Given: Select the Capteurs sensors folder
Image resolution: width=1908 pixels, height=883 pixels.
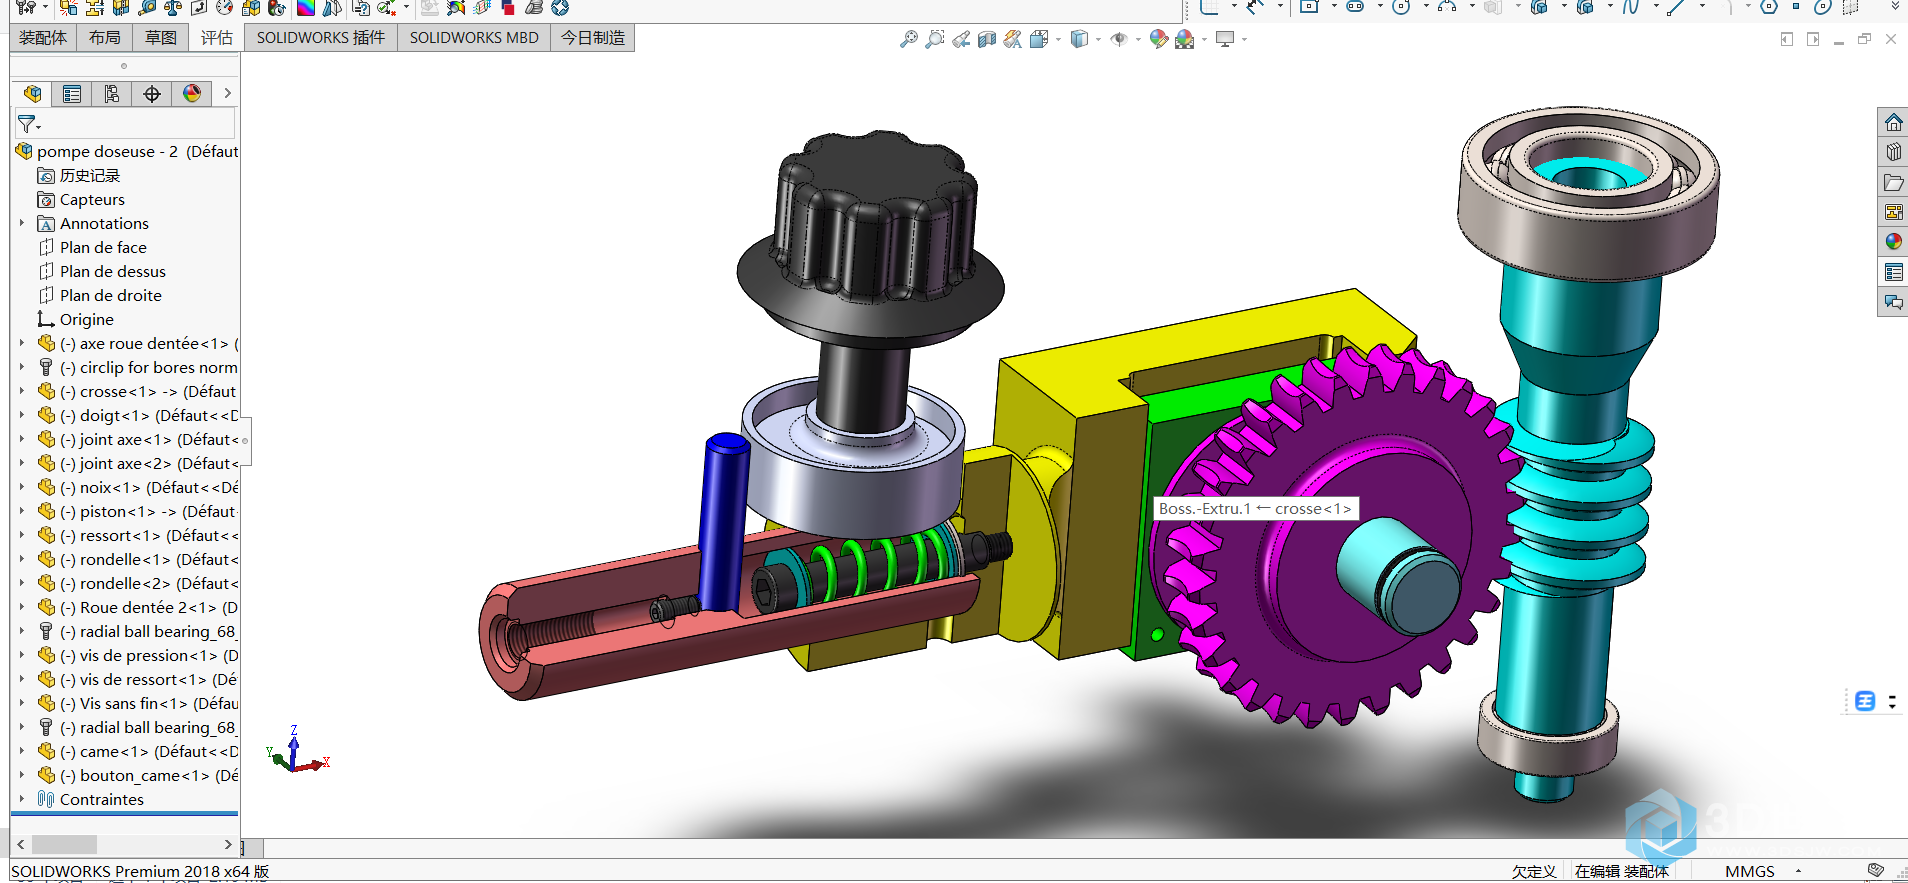Looking at the screenshot, I should [x=81, y=199].
